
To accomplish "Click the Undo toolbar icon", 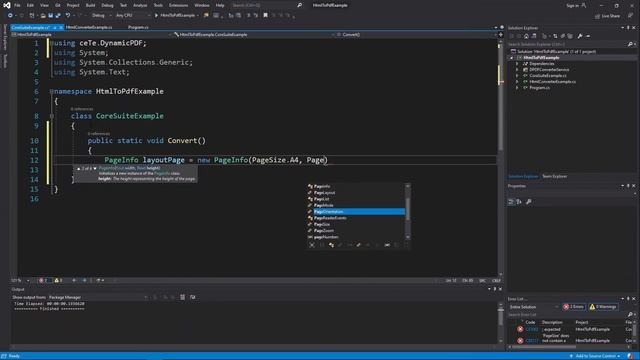I will click(x=68, y=16).
